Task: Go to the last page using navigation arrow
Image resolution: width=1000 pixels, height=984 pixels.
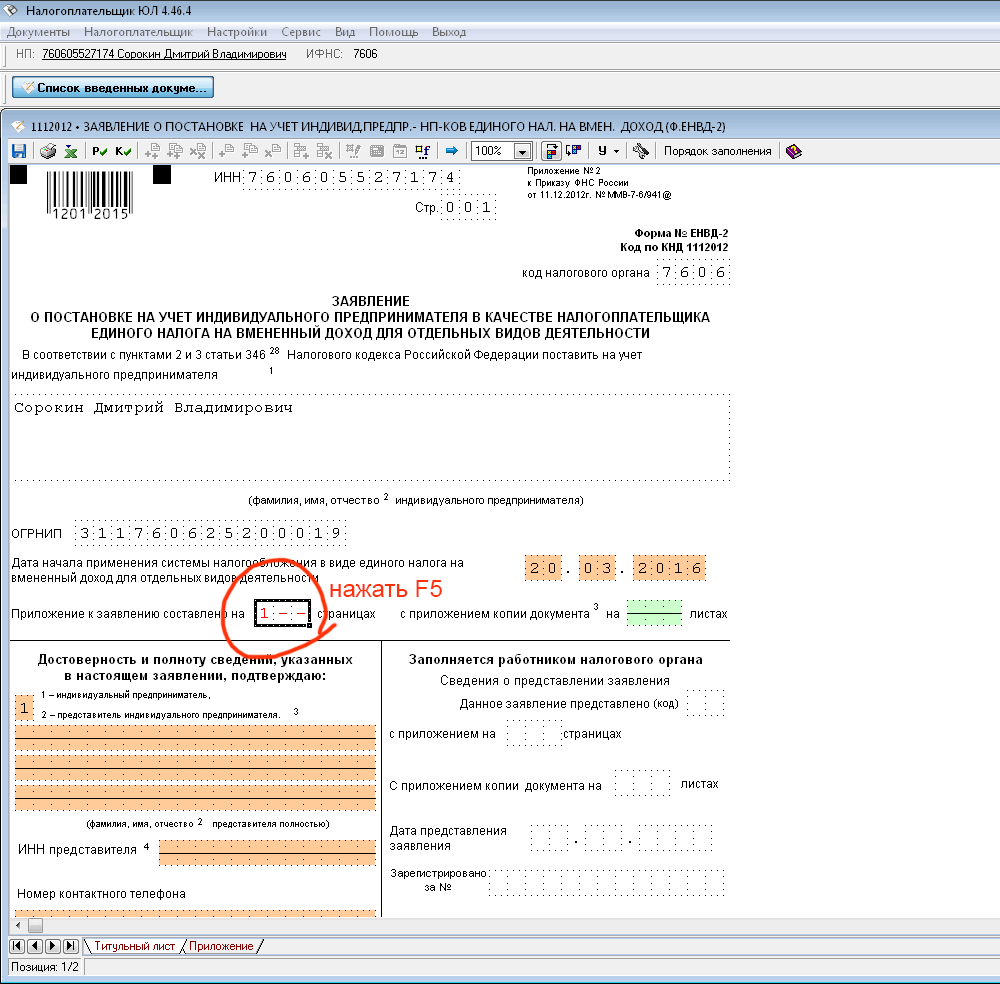Action: click(x=70, y=946)
